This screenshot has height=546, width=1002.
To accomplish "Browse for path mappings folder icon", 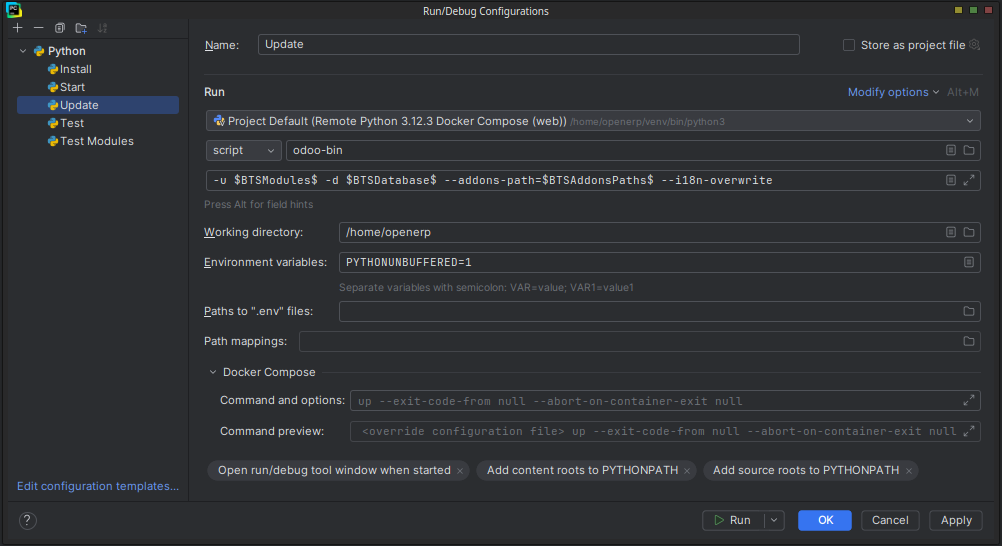I will pyautogui.click(x=969, y=341).
